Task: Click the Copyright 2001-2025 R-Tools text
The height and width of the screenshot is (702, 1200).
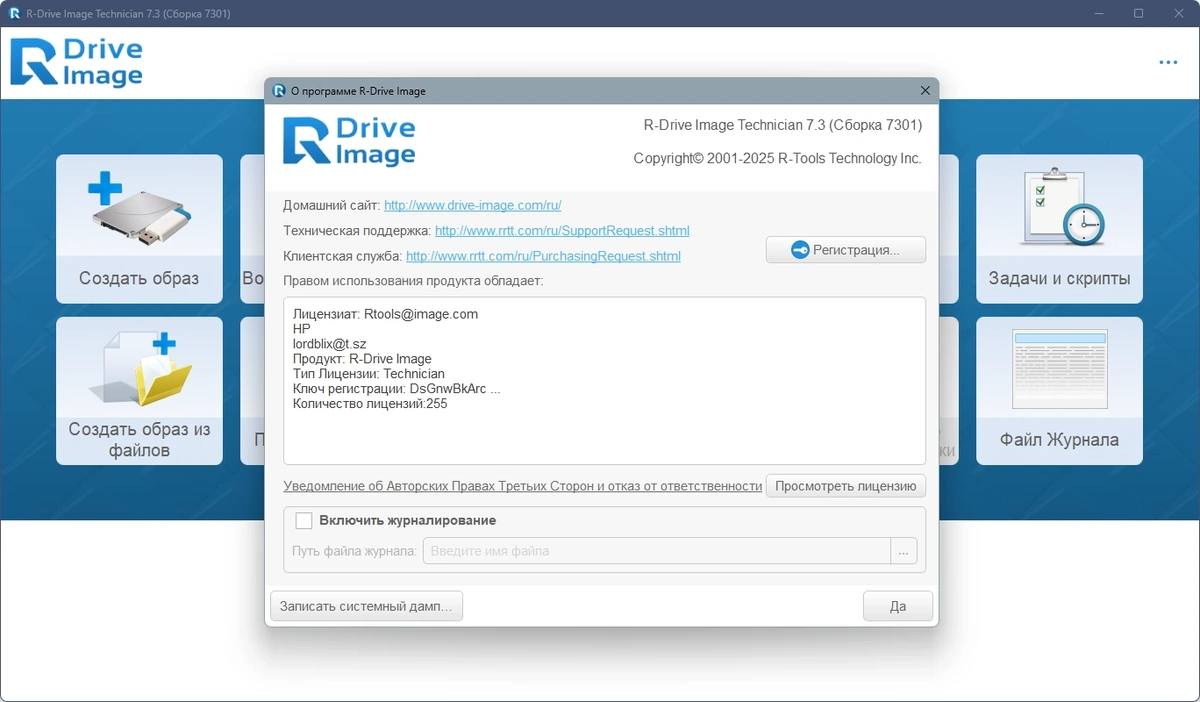Action: click(x=778, y=158)
